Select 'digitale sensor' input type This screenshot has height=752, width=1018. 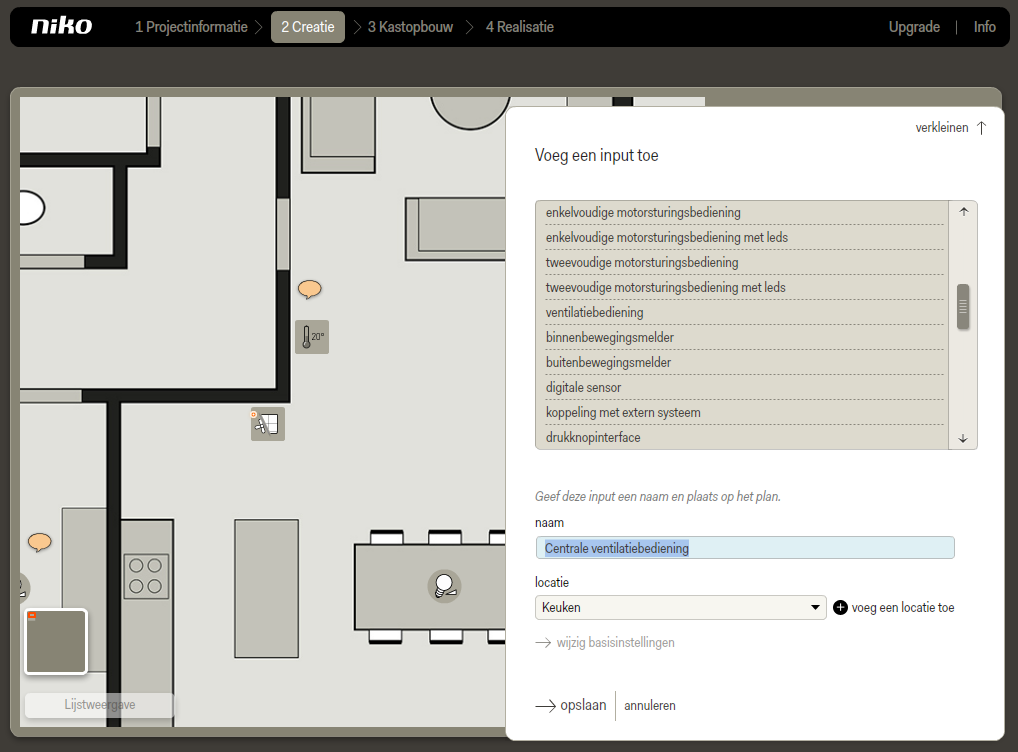(x=745, y=388)
